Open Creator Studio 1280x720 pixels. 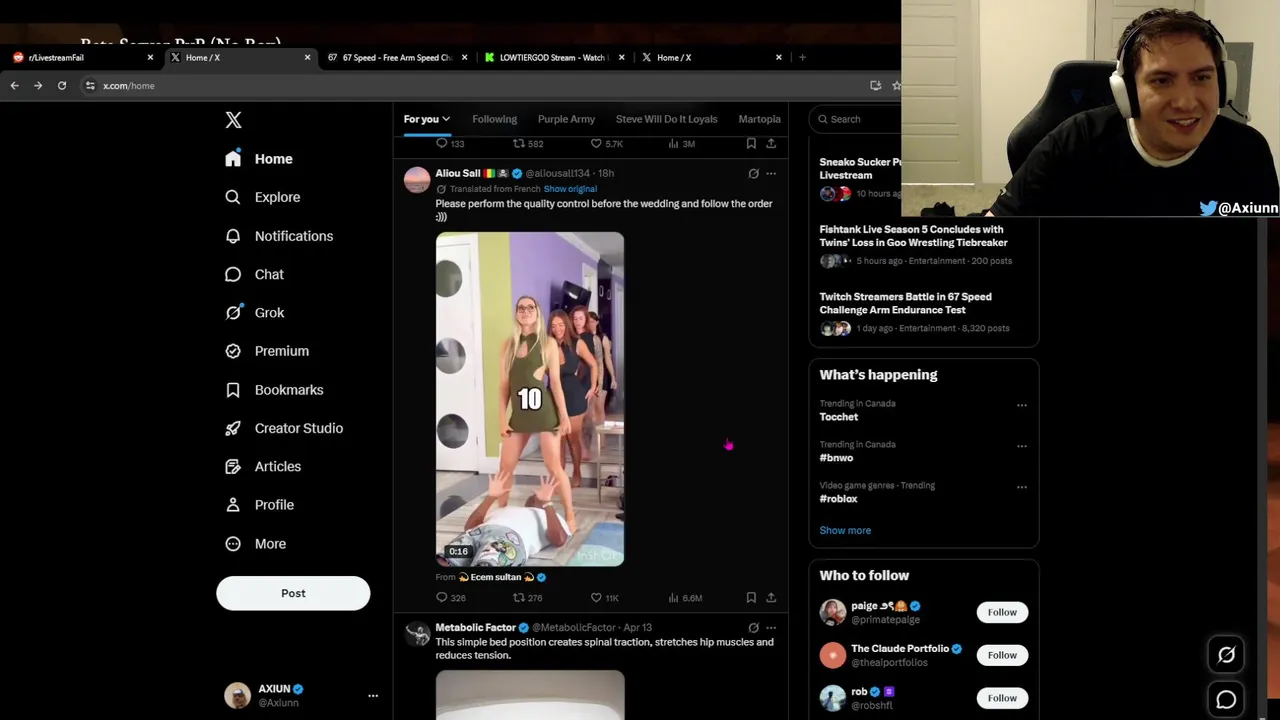point(284,428)
